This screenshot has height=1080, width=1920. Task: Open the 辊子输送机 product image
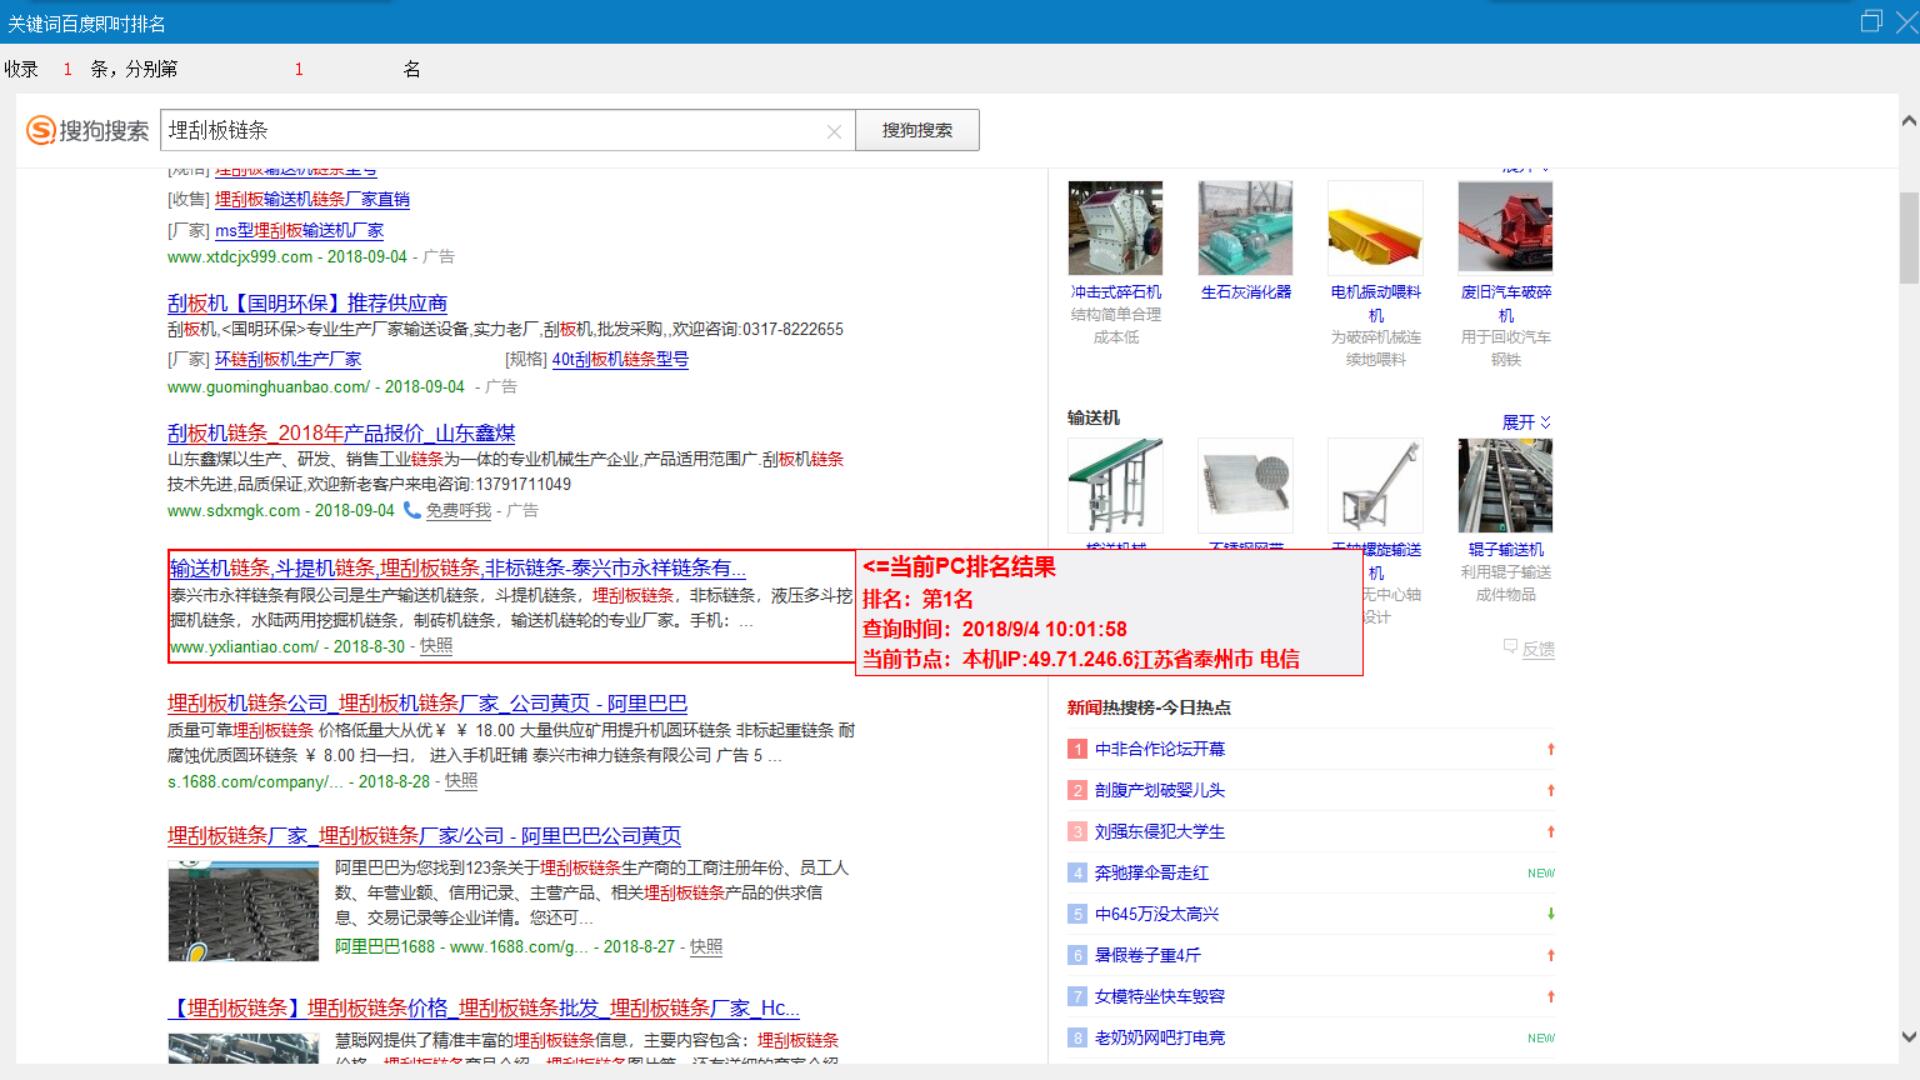[1505, 485]
